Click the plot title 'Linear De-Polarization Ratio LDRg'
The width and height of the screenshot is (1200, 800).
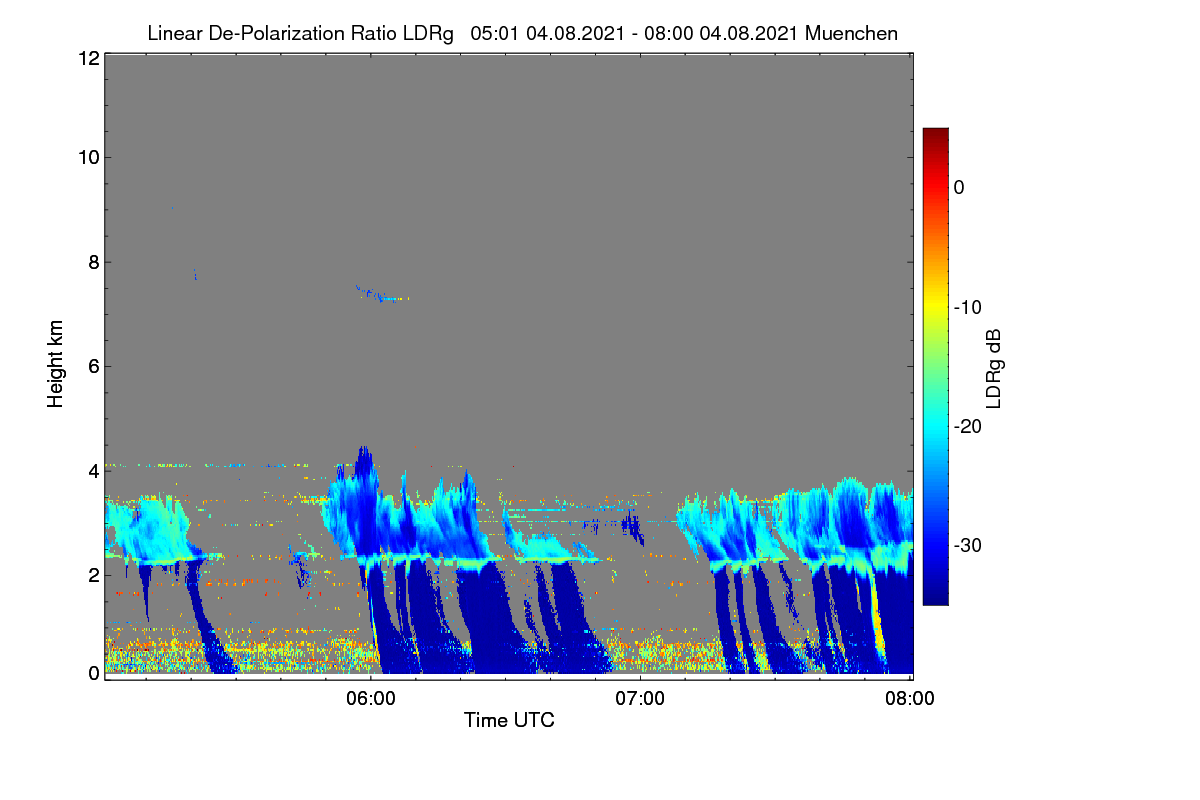click(x=300, y=33)
